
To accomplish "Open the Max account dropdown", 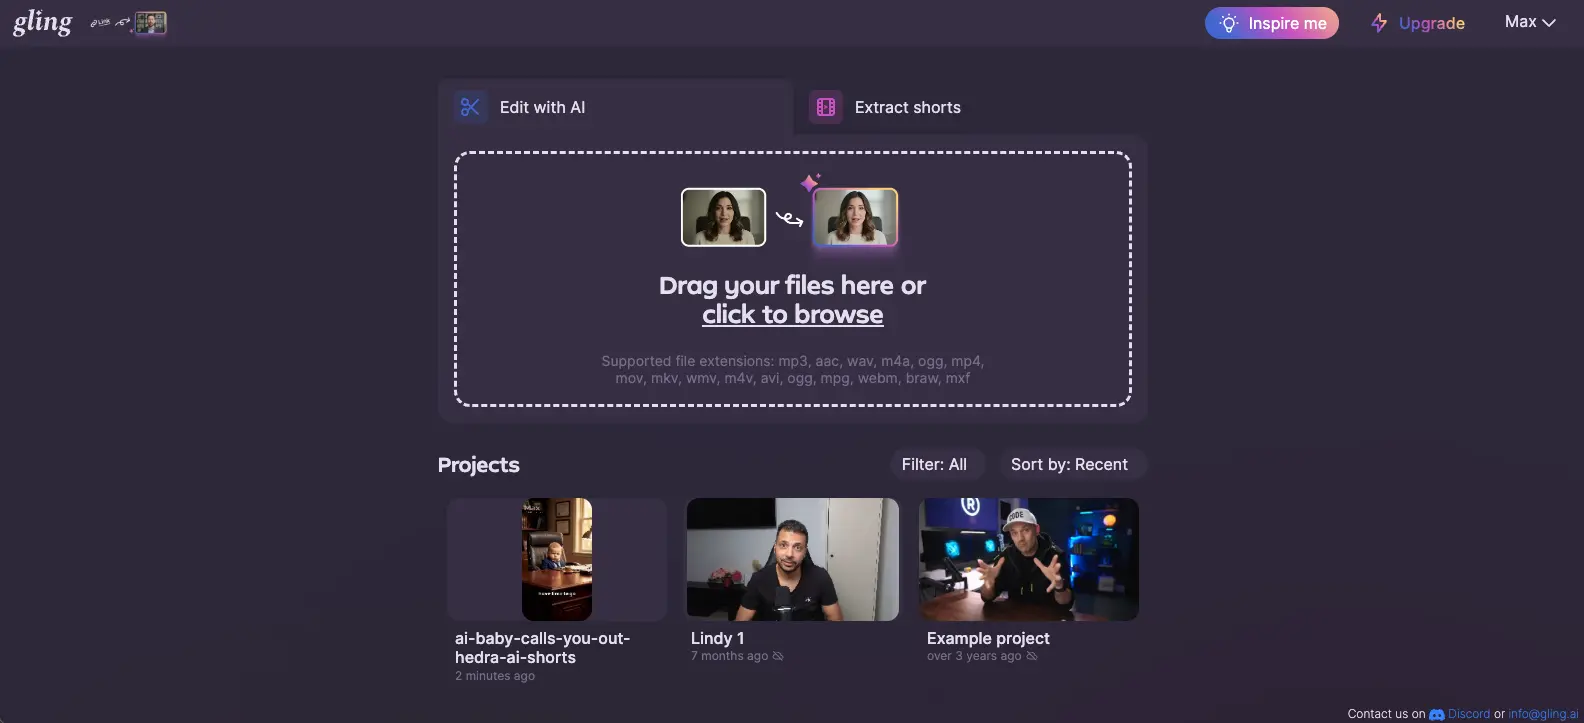I will (x=1529, y=22).
